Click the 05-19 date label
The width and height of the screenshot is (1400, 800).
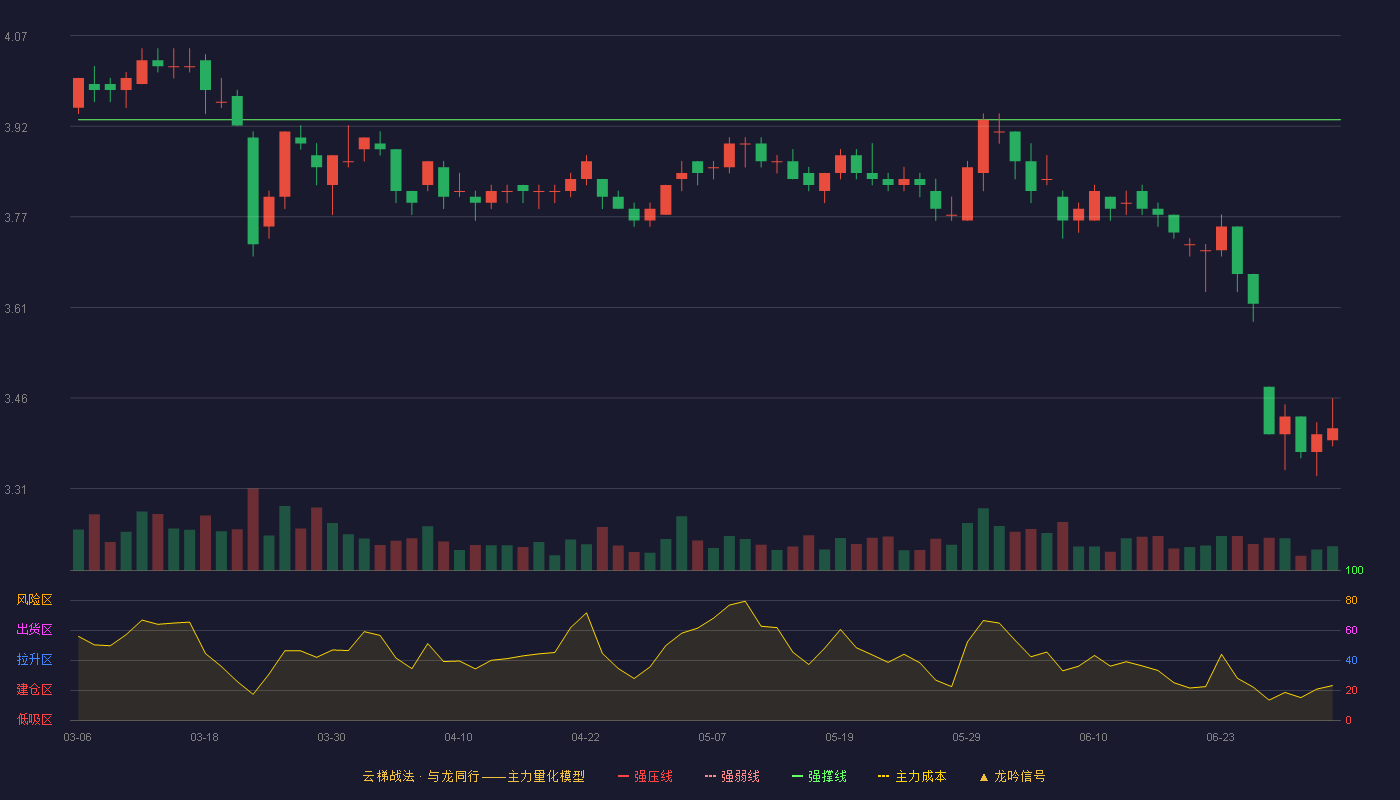tap(839, 737)
